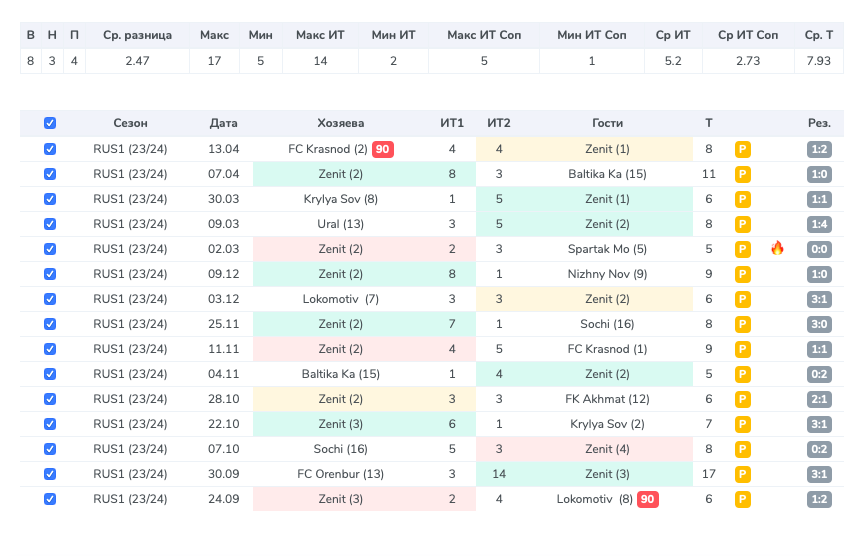Click the ИТ2 value 14 in the 30.09 row
The width and height of the screenshot is (858, 556).
pos(499,474)
